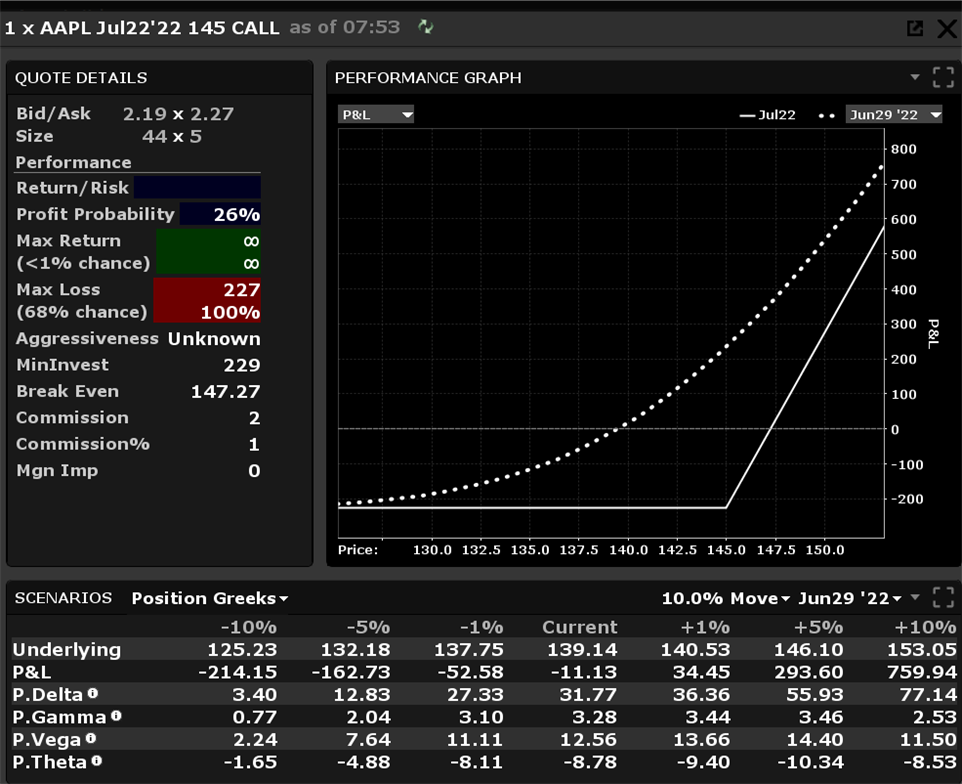This screenshot has height=784, width=962.
Task: Close the AAPL option performance window
Action: pyautogui.click(x=947, y=28)
